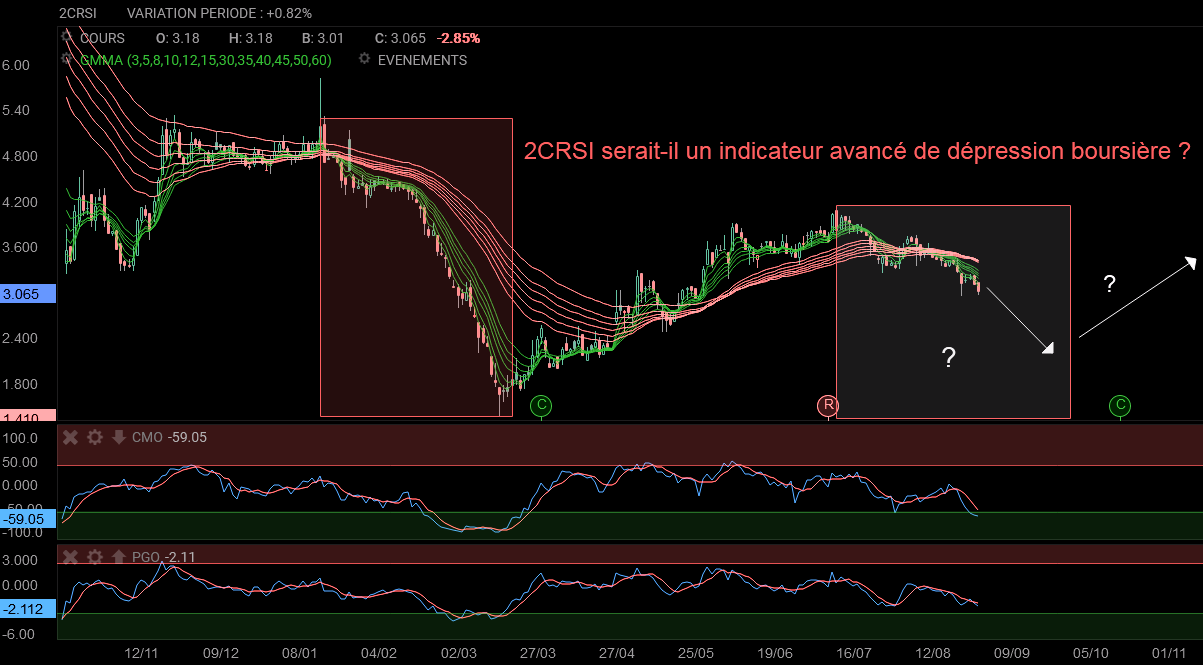Click the COURS label
Viewport: 1203px width, 665px height.
[102, 38]
